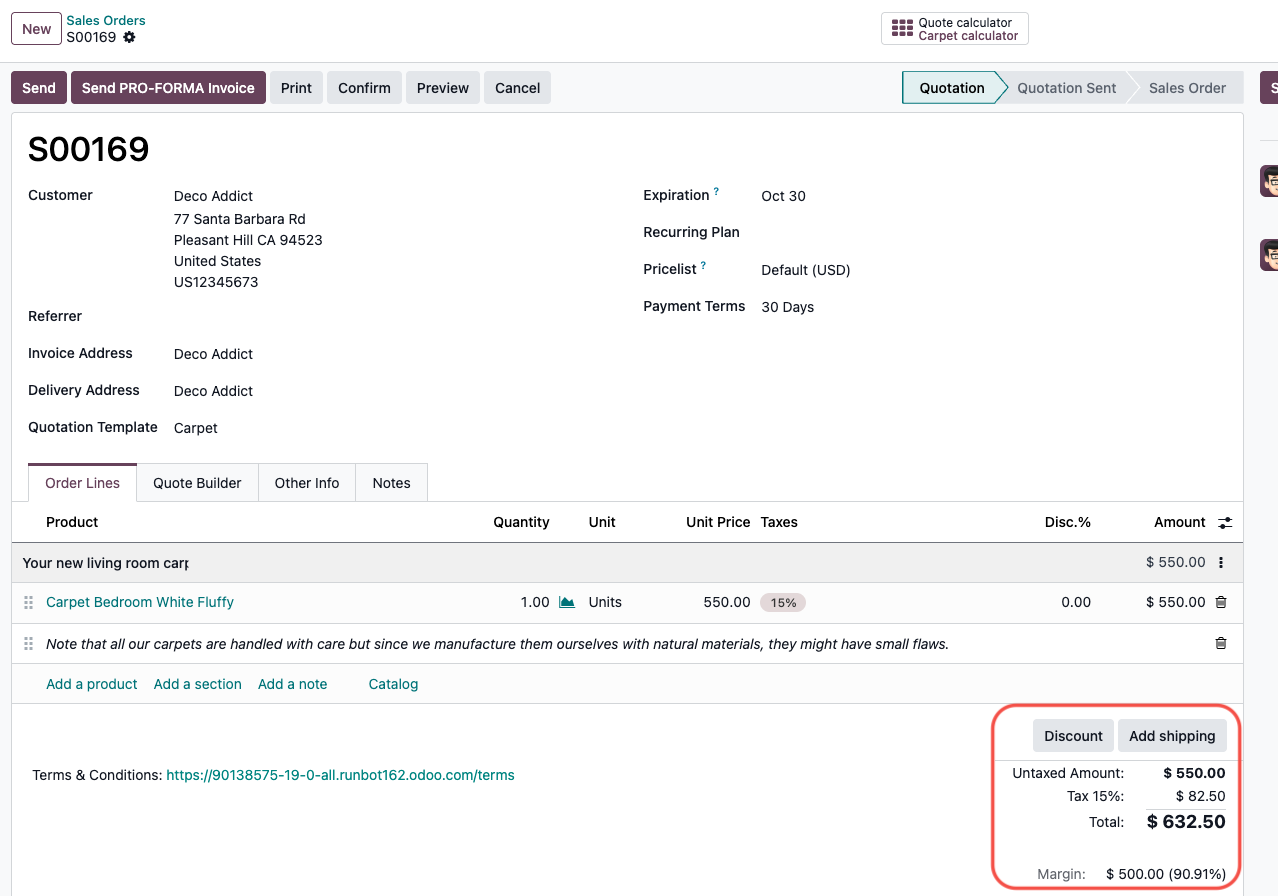Switch to the Quote Builder tab

[197, 483]
